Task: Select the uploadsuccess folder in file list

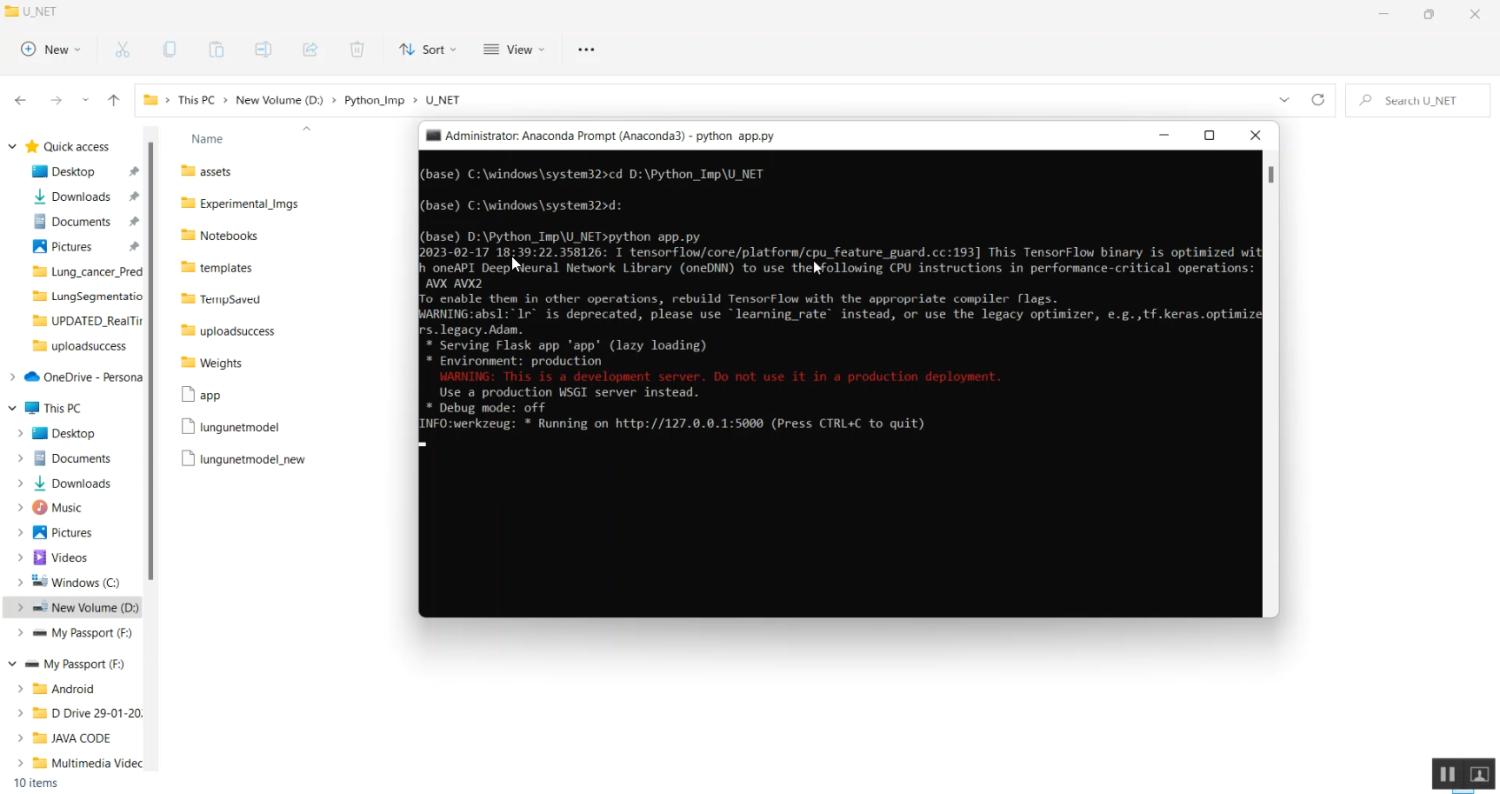Action: tap(227, 331)
